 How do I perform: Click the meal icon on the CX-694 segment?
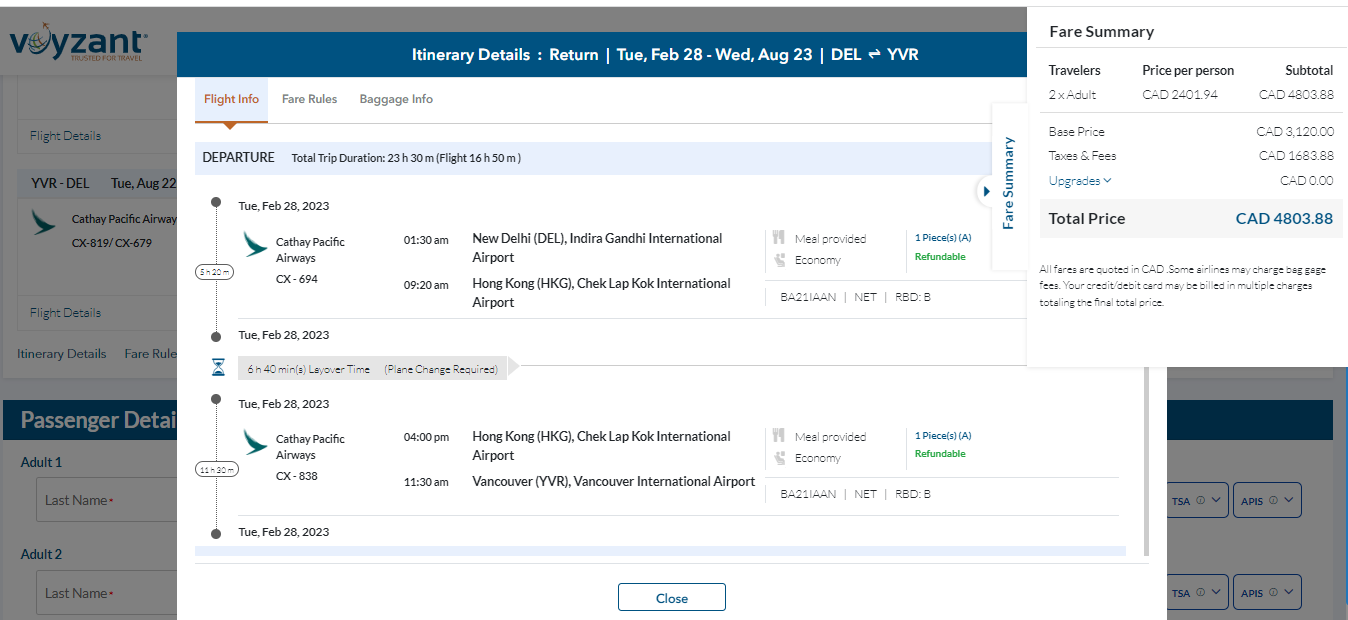778,238
